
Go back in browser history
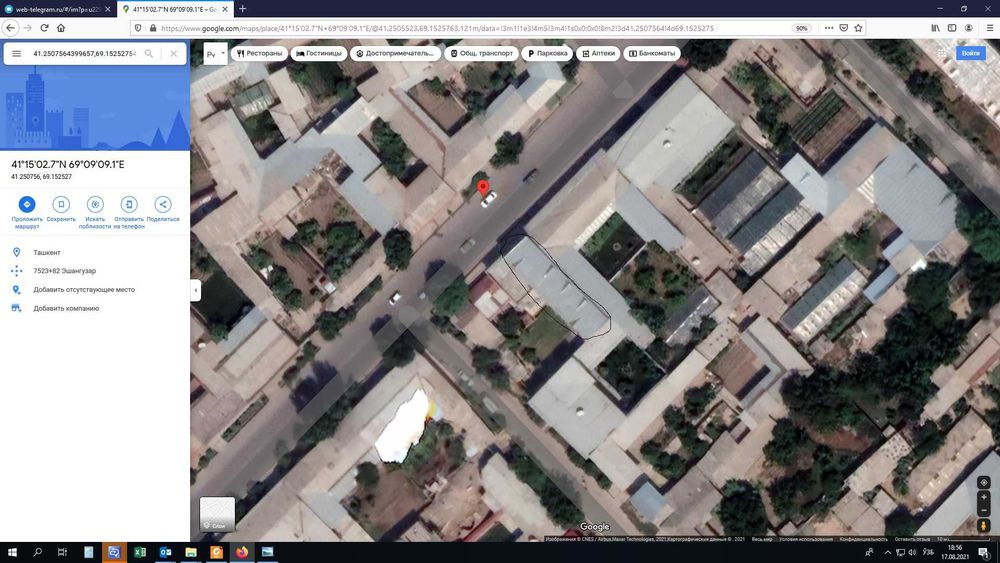click(10, 28)
